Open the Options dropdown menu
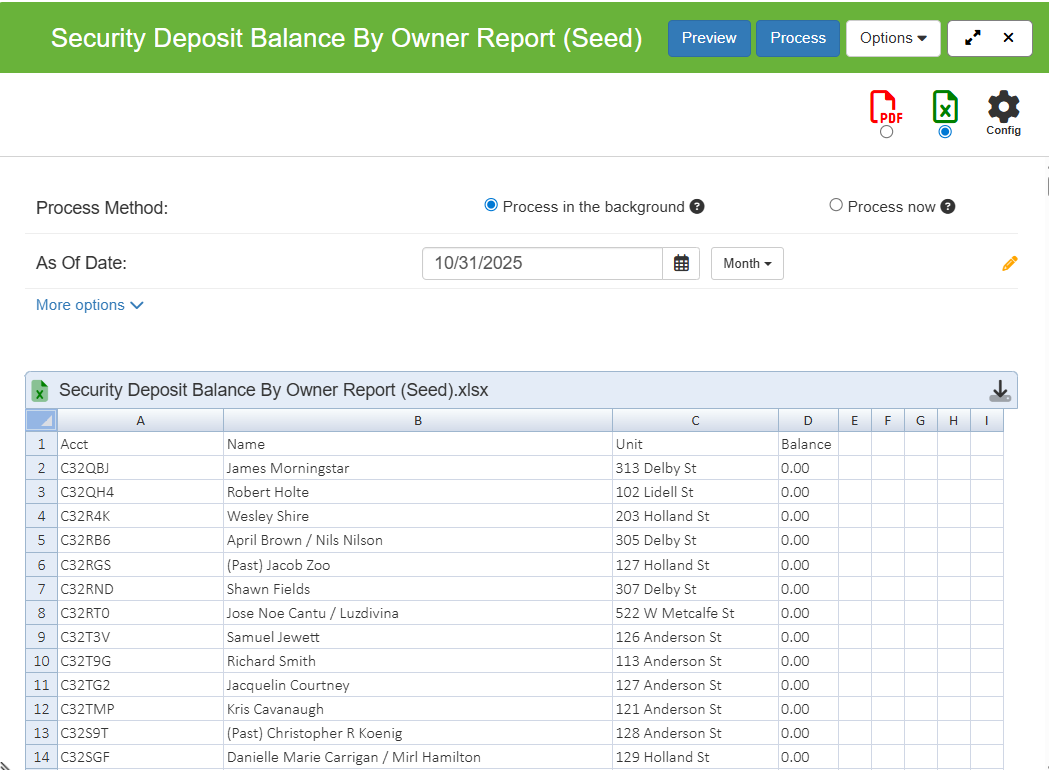The width and height of the screenshot is (1049, 770). click(892, 38)
